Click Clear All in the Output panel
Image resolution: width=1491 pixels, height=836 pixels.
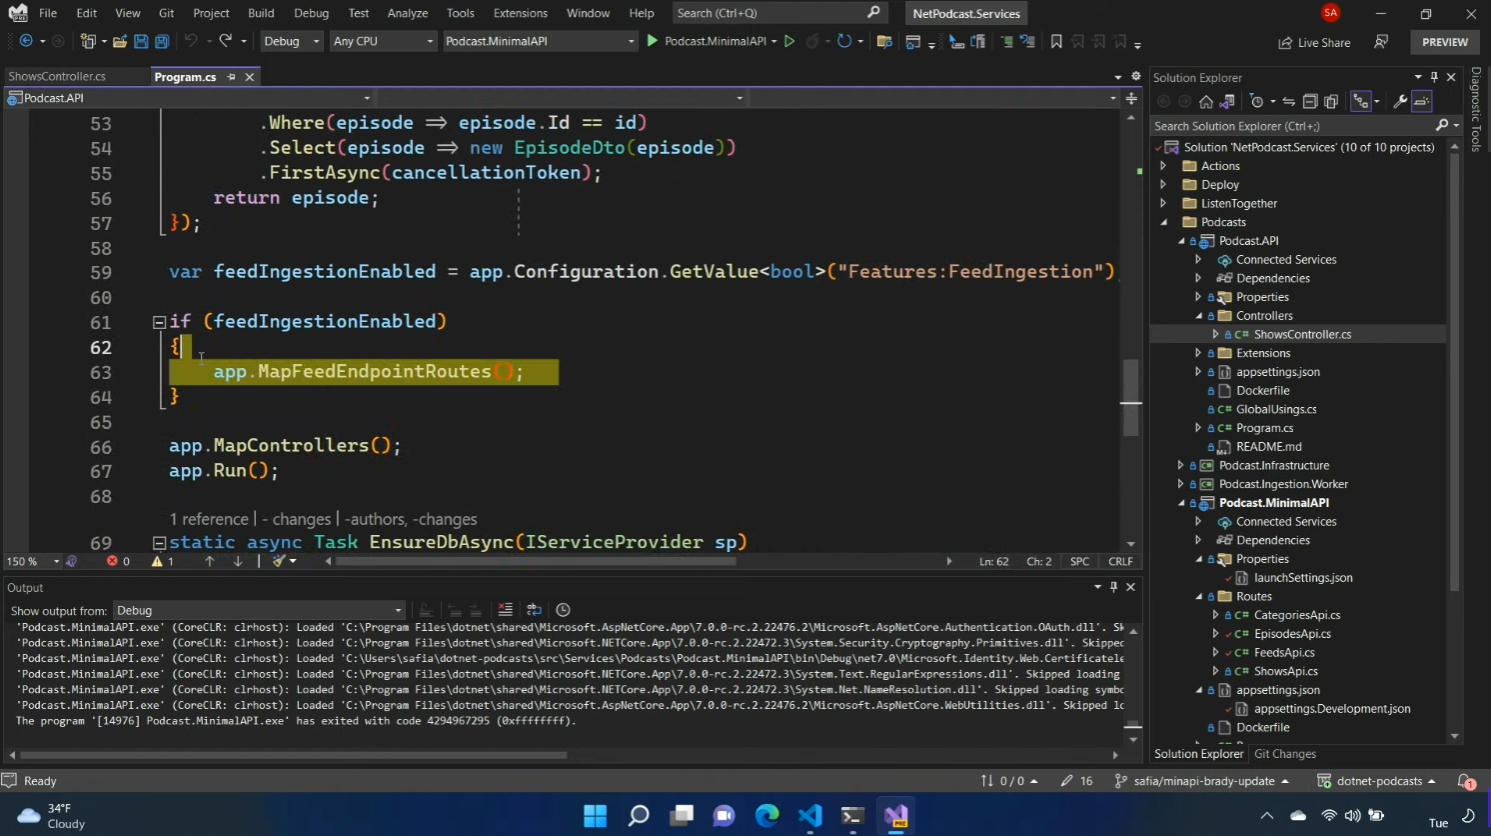click(x=505, y=610)
